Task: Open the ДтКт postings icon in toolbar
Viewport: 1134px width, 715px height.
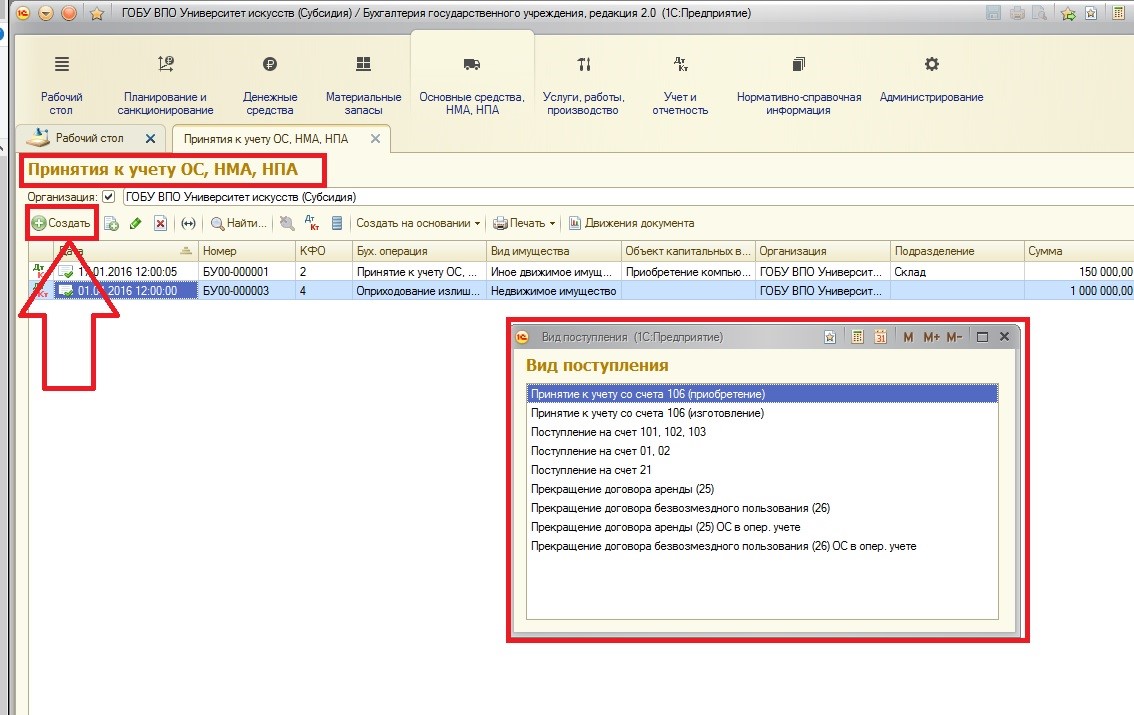Action: (x=311, y=224)
